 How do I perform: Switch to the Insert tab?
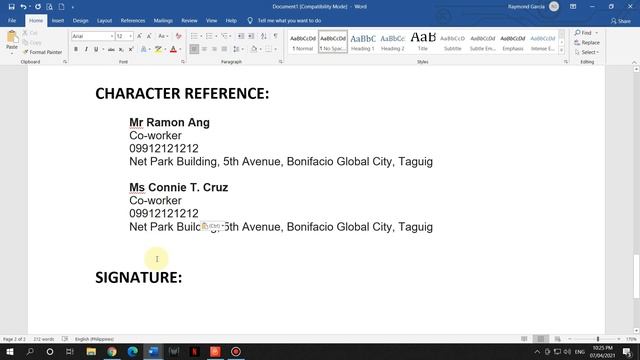58,20
